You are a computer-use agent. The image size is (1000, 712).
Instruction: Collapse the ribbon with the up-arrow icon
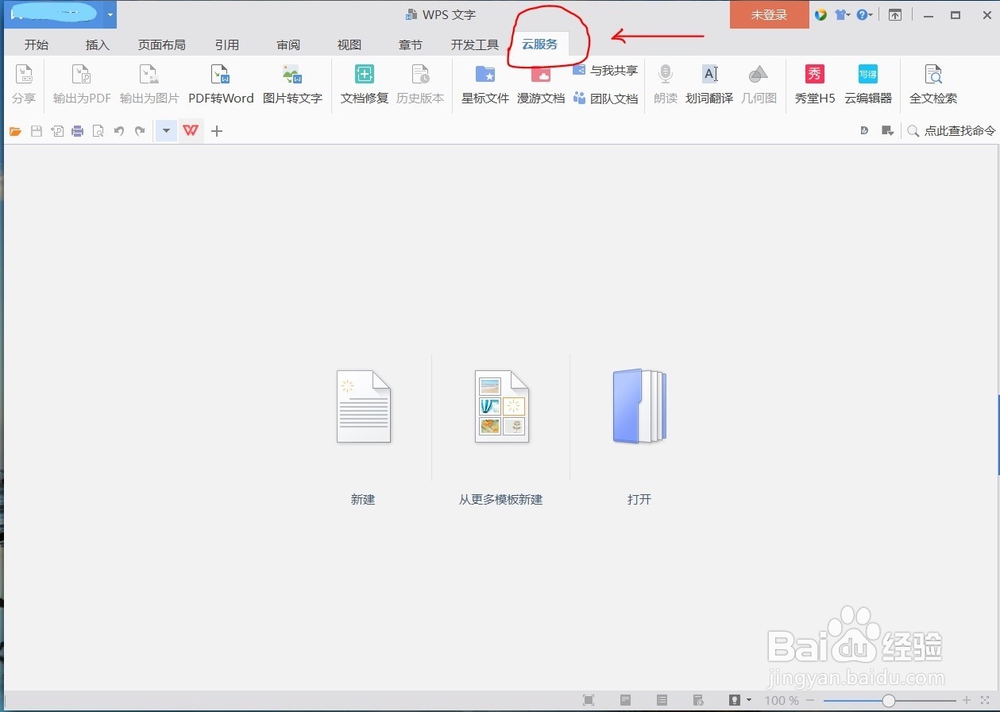(895, 15)
